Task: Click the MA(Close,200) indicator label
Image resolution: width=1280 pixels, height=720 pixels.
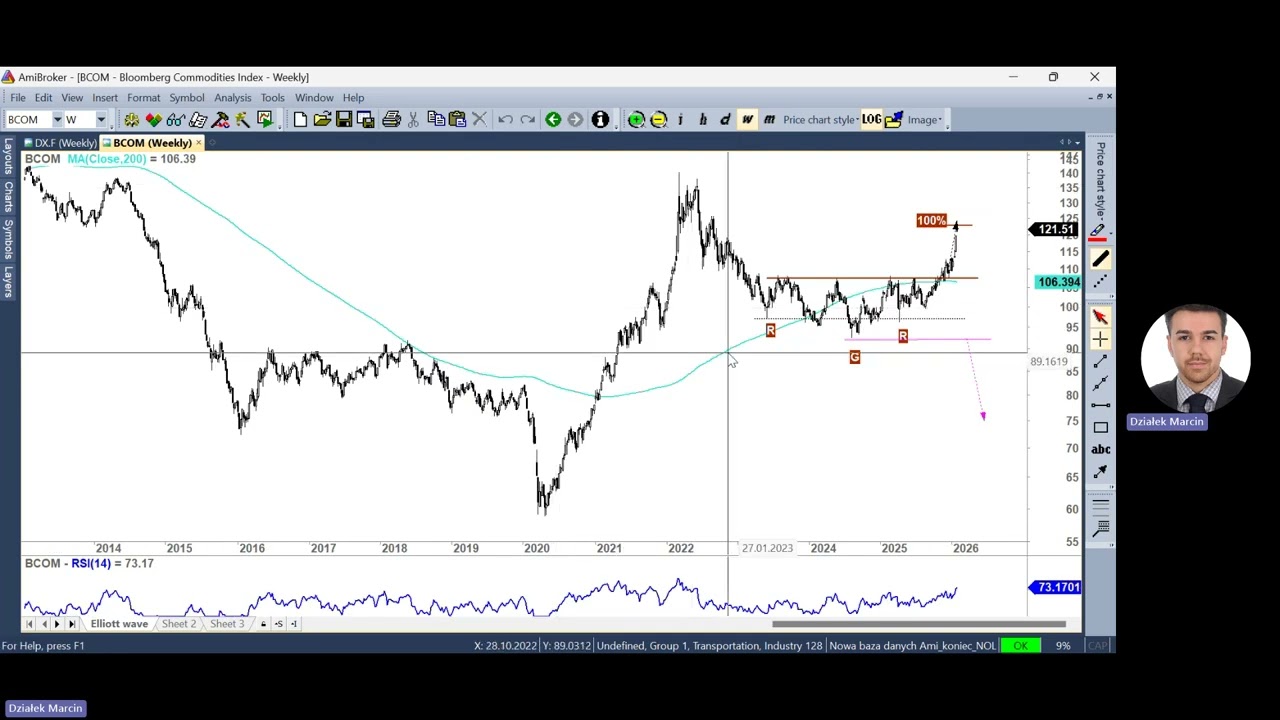Action: (x=106, y=159)
